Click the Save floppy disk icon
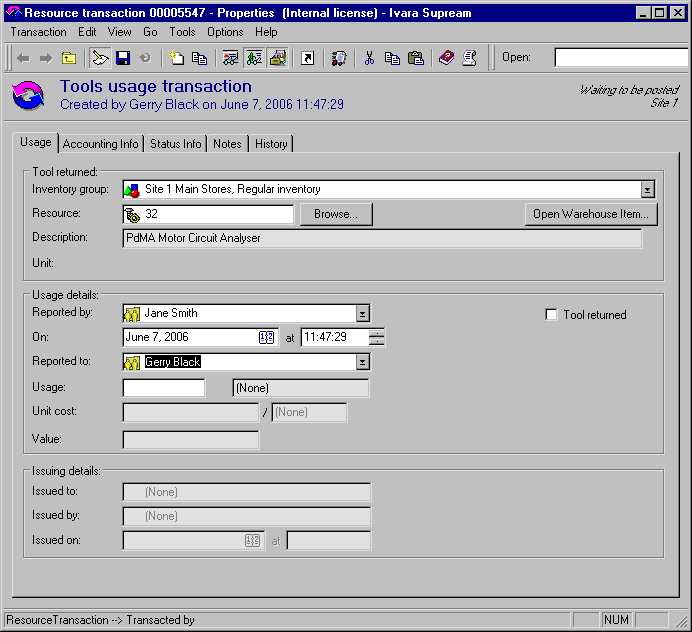This screenshot has height=632, width=692. [124, 58]
